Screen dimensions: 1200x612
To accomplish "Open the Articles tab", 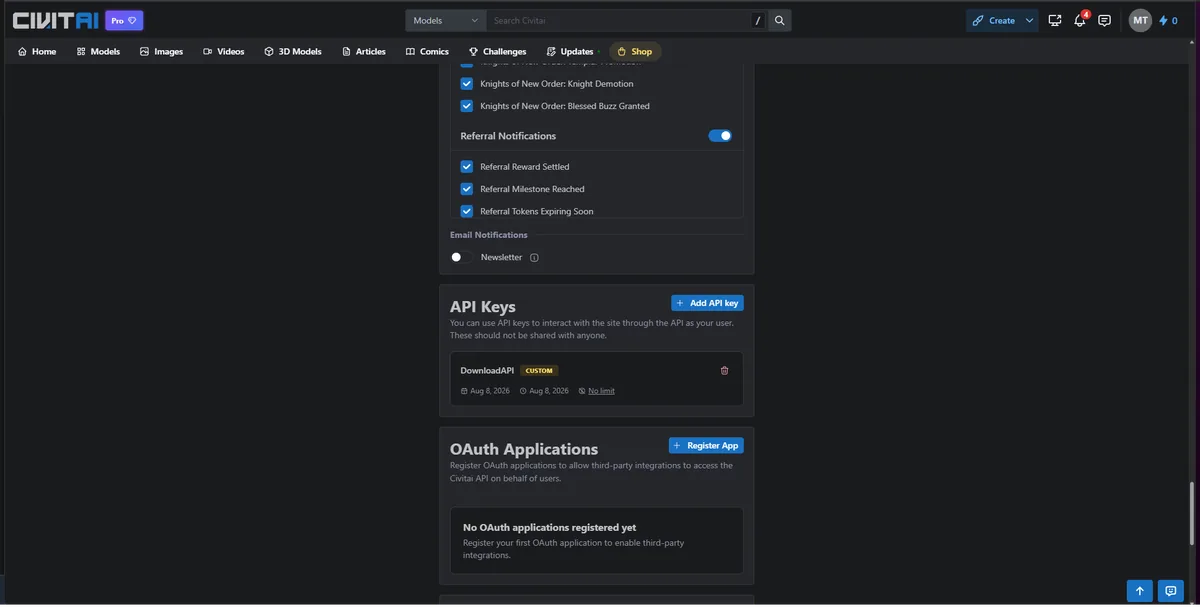I will [x=364, y=51].
